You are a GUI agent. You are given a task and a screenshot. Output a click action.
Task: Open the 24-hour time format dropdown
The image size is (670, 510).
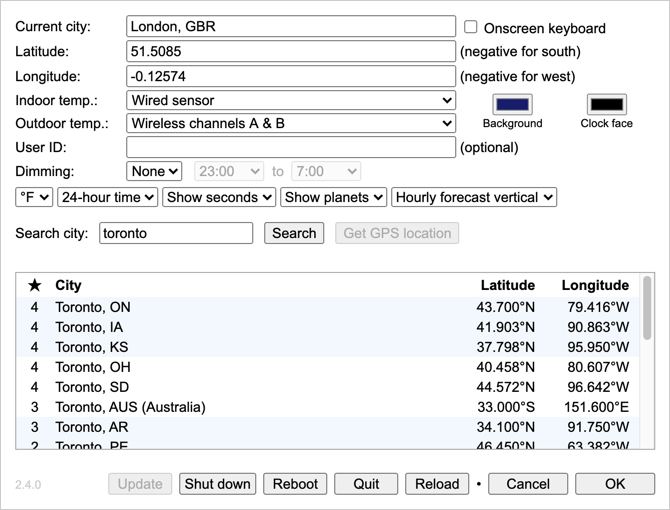pos(107,197)
